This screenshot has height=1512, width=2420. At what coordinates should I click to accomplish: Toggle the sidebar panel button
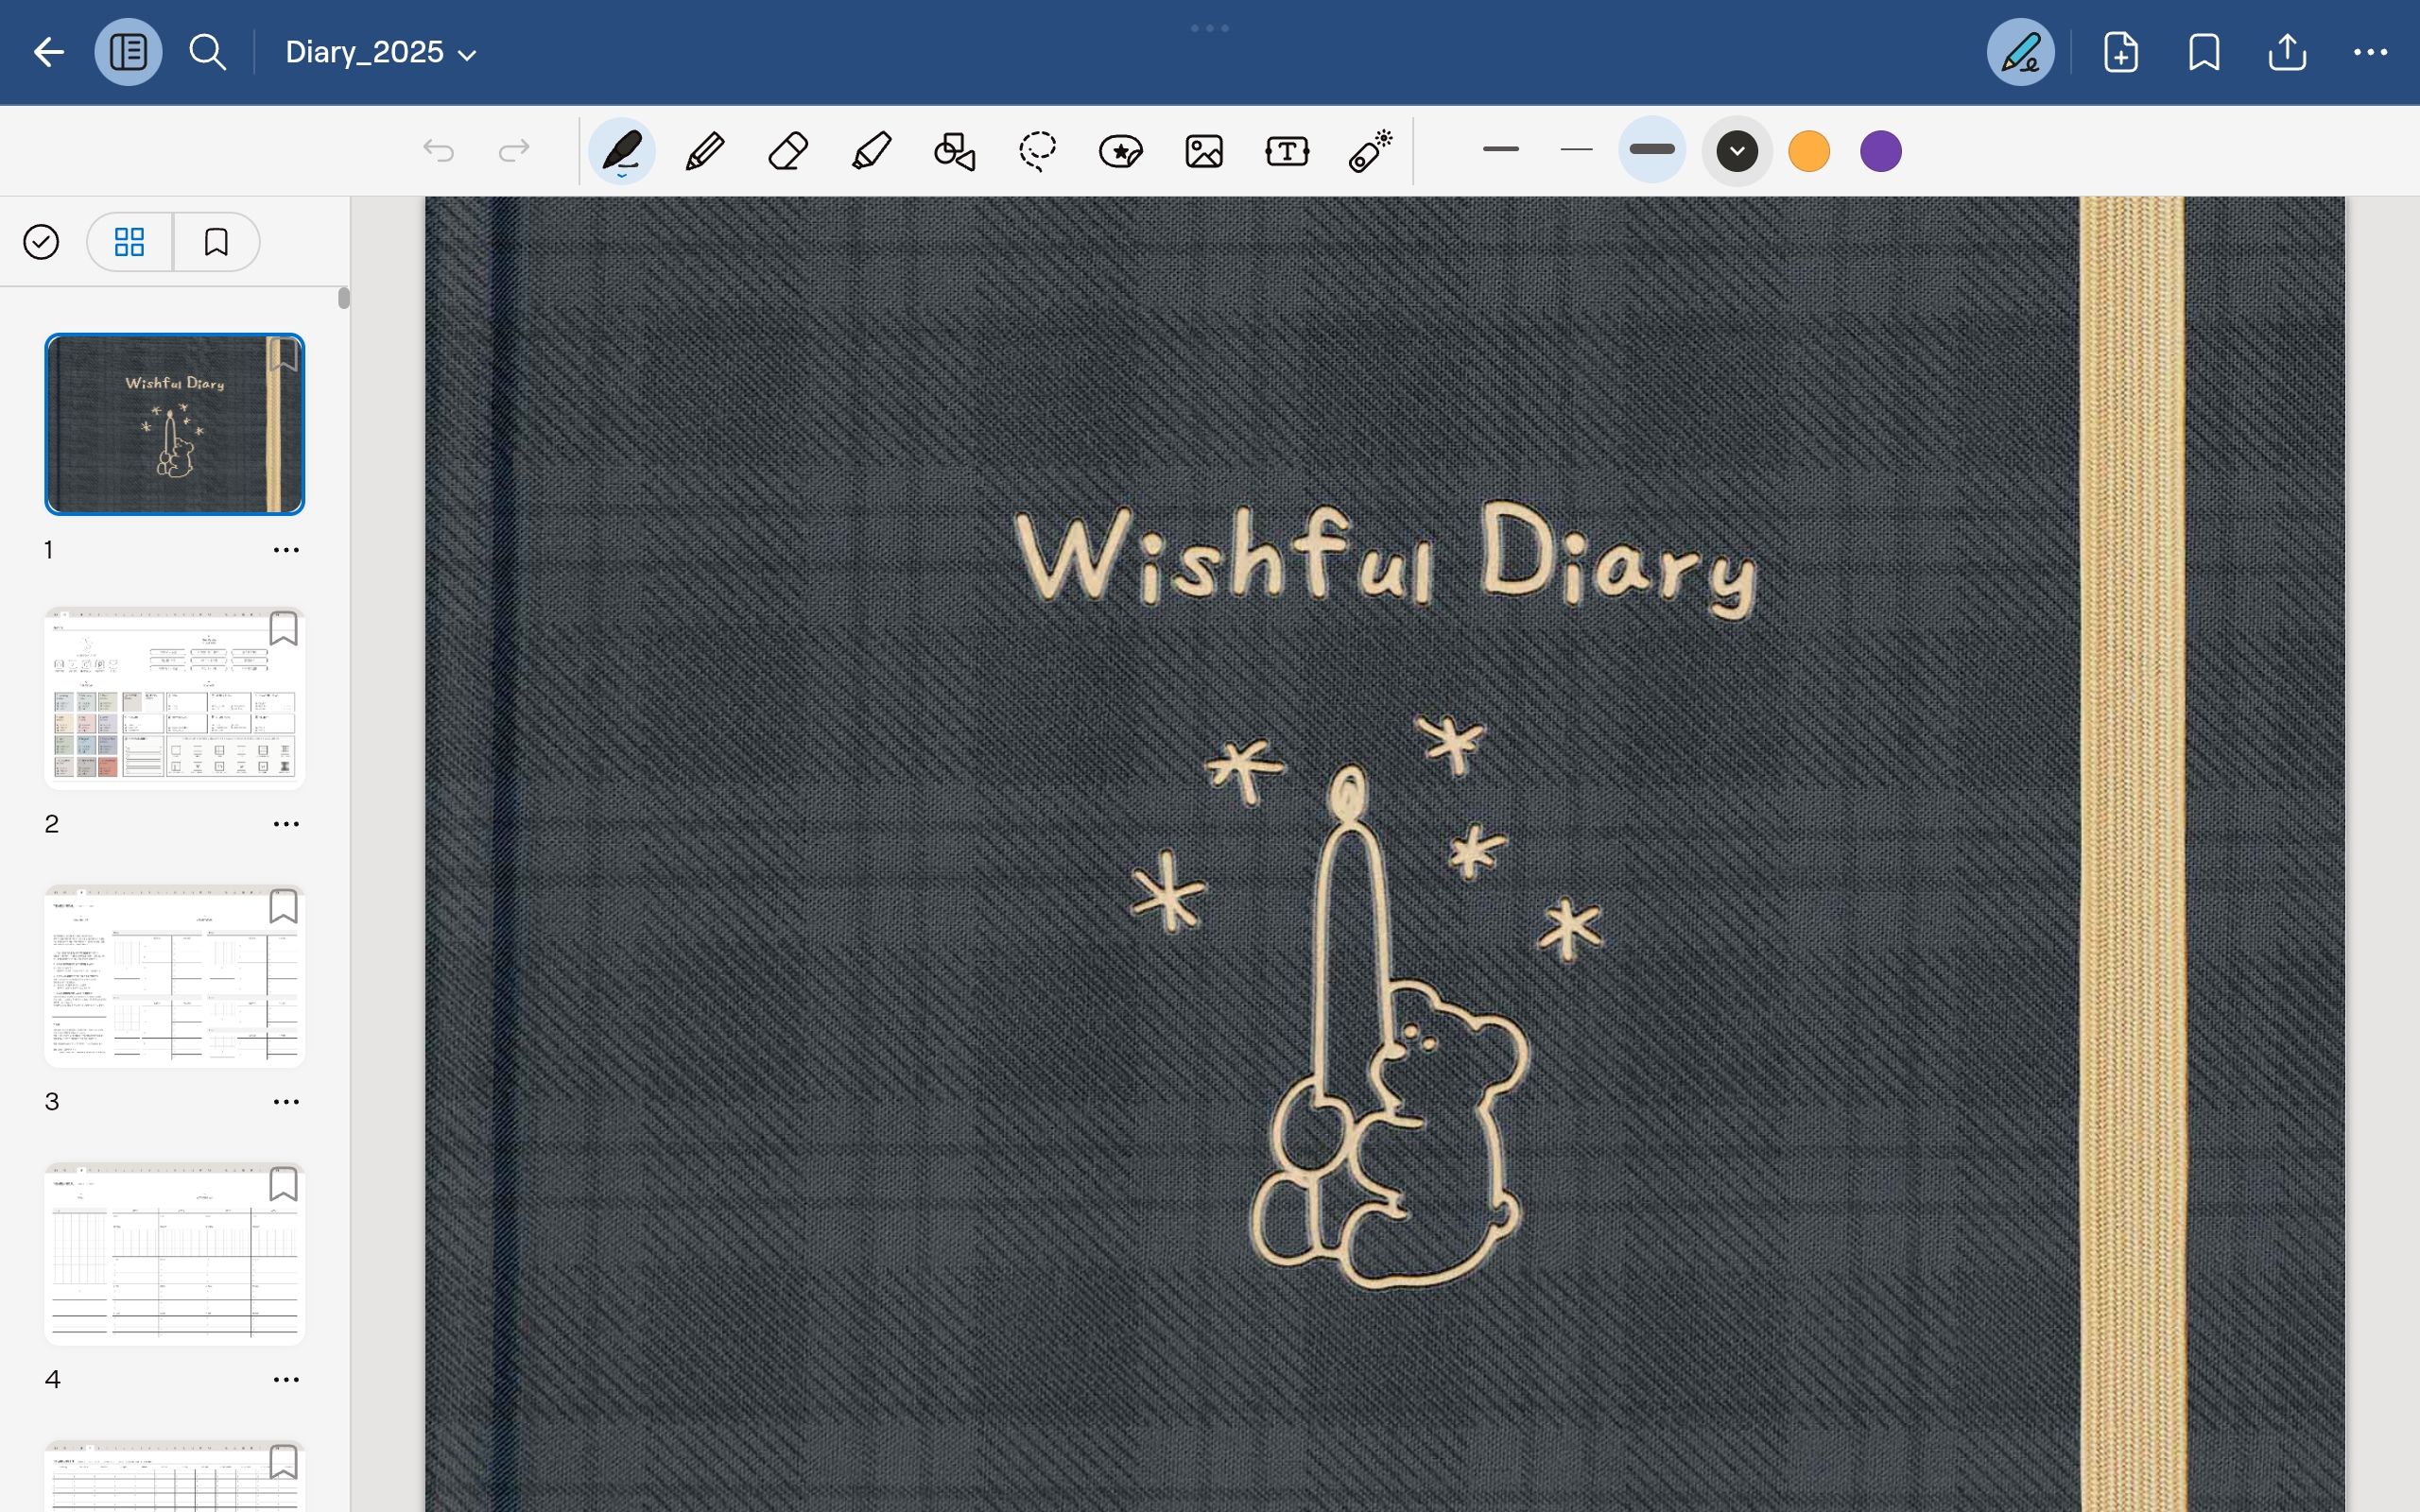pyautogui.click(x=128, y=52)
